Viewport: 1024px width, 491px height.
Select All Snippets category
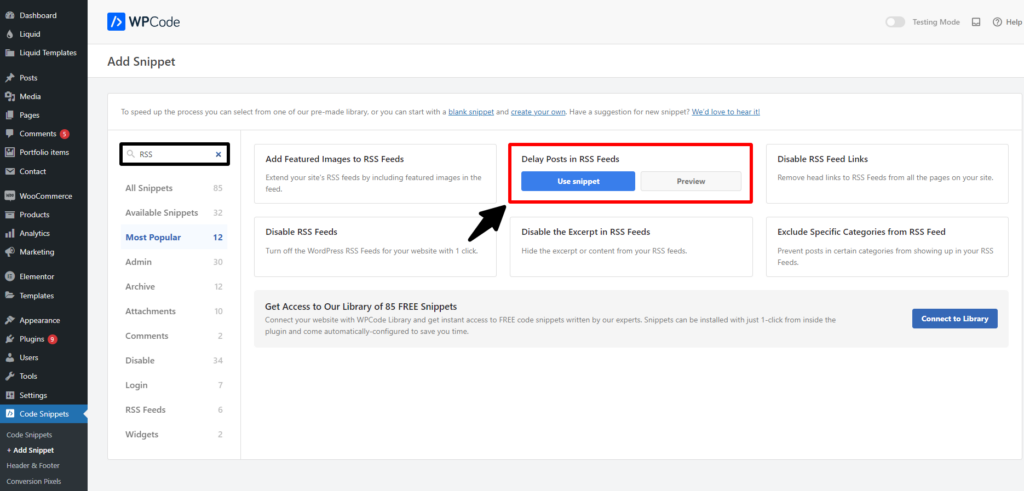[174, 188]
